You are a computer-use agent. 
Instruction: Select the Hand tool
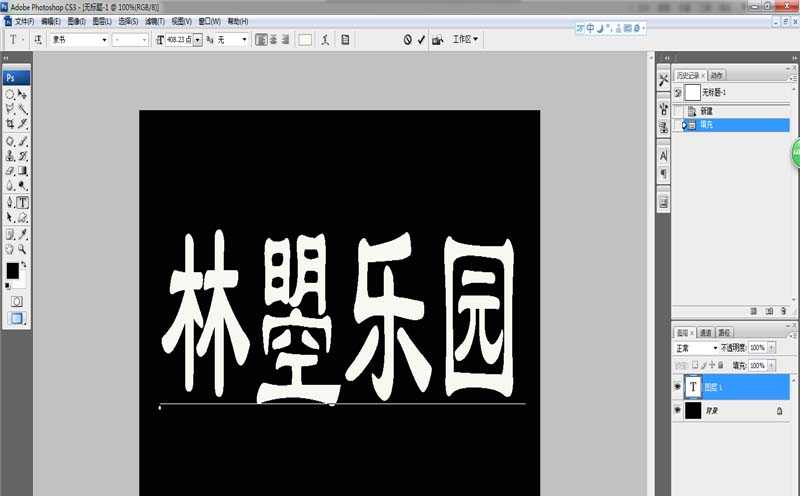10,249
